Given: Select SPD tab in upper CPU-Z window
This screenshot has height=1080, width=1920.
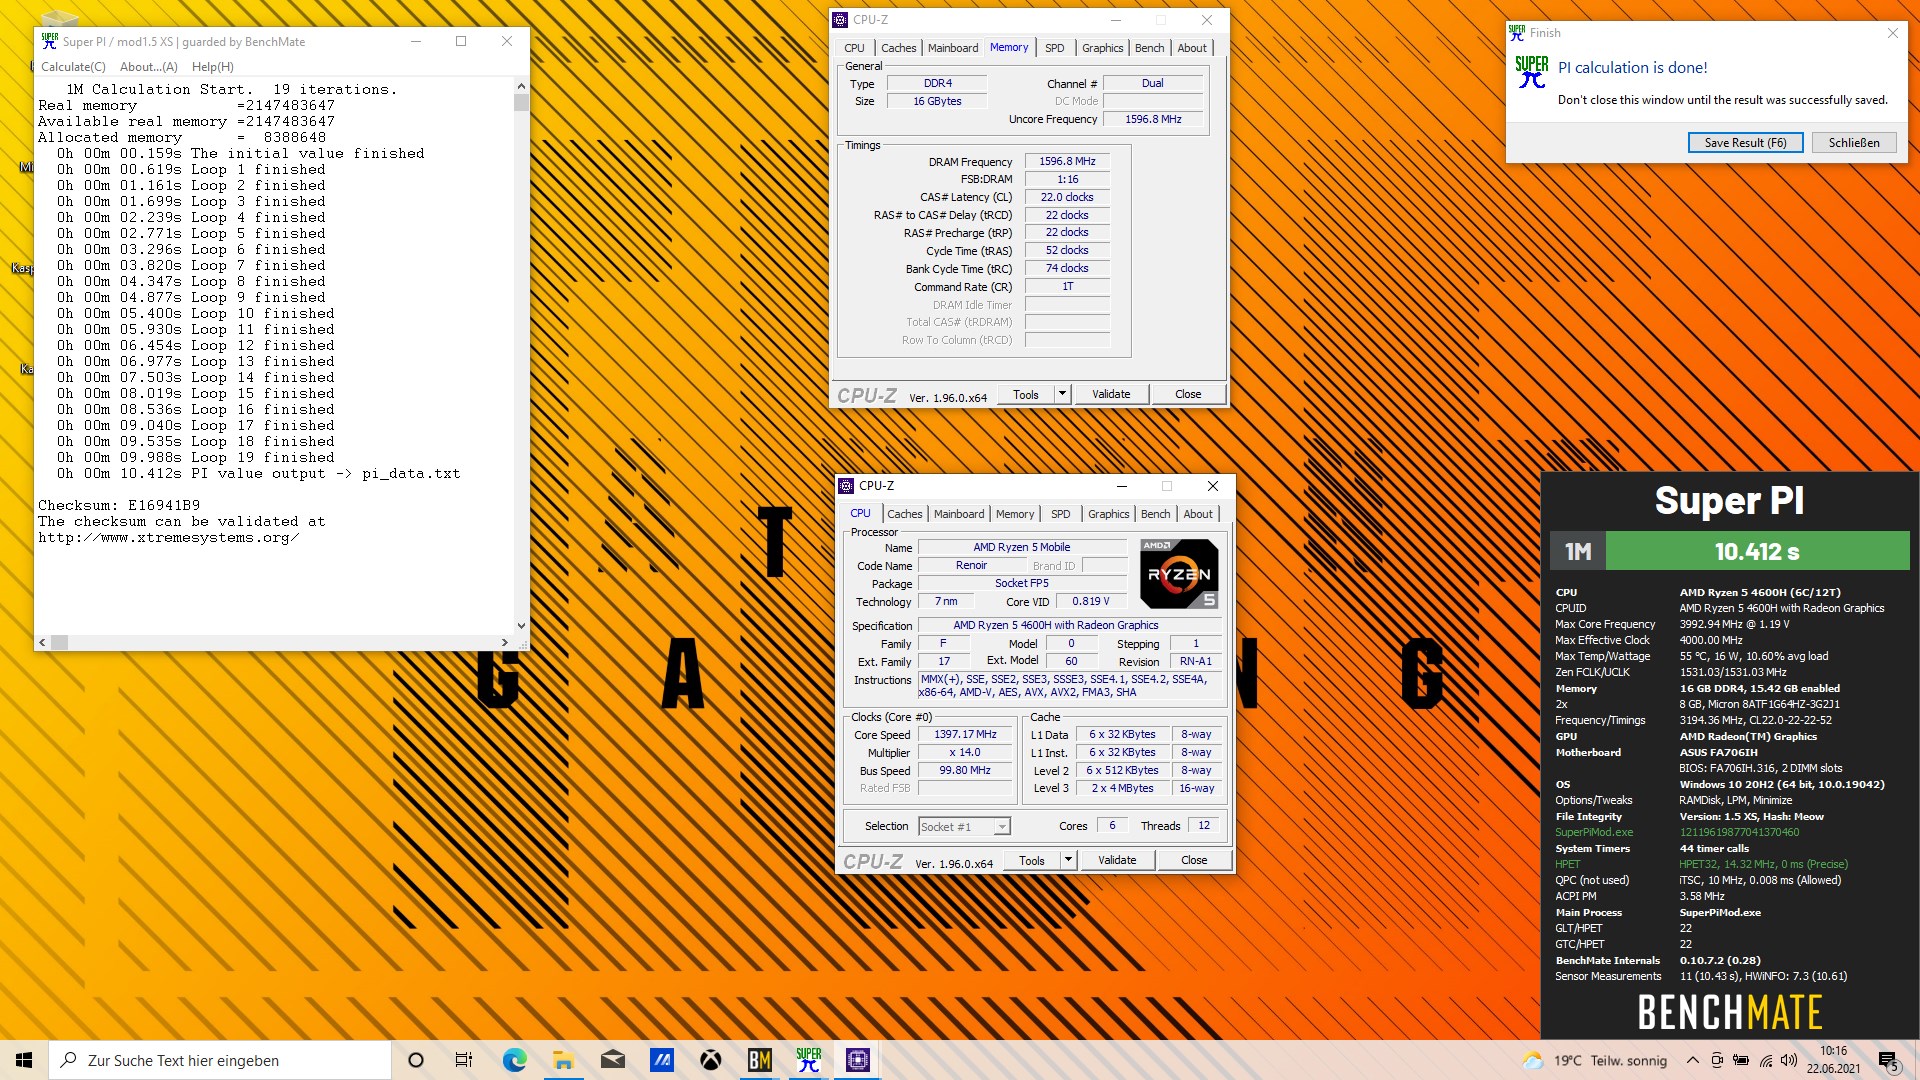Looking at the screenshot, I should [1054, 48].
